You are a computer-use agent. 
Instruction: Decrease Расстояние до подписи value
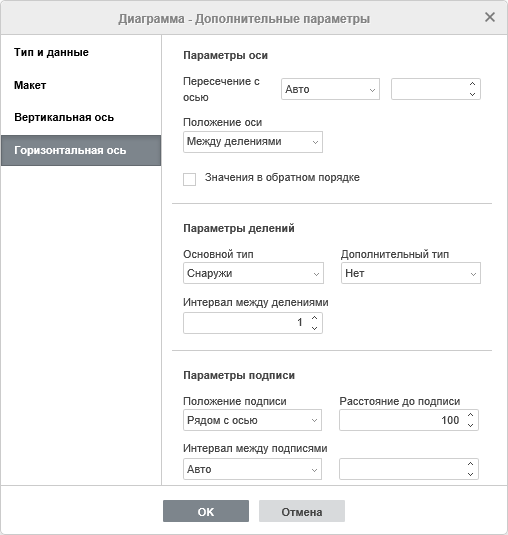tap(470, 425)
